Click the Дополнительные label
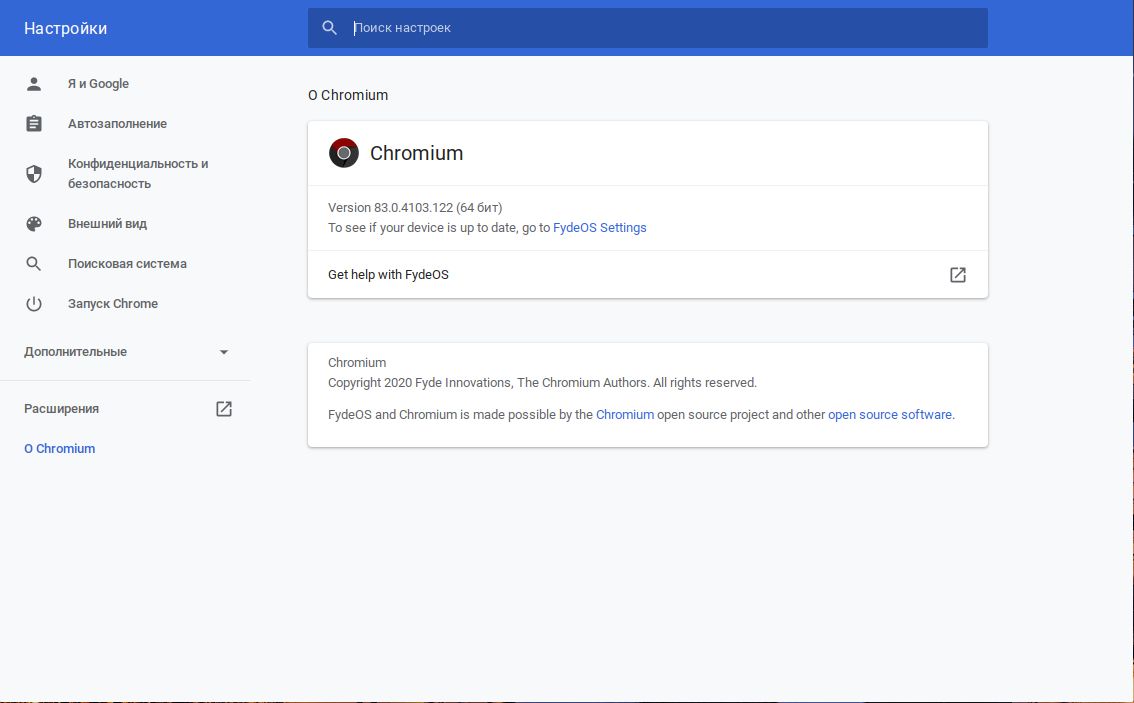The image size is (1134, 703). [75, 352]
